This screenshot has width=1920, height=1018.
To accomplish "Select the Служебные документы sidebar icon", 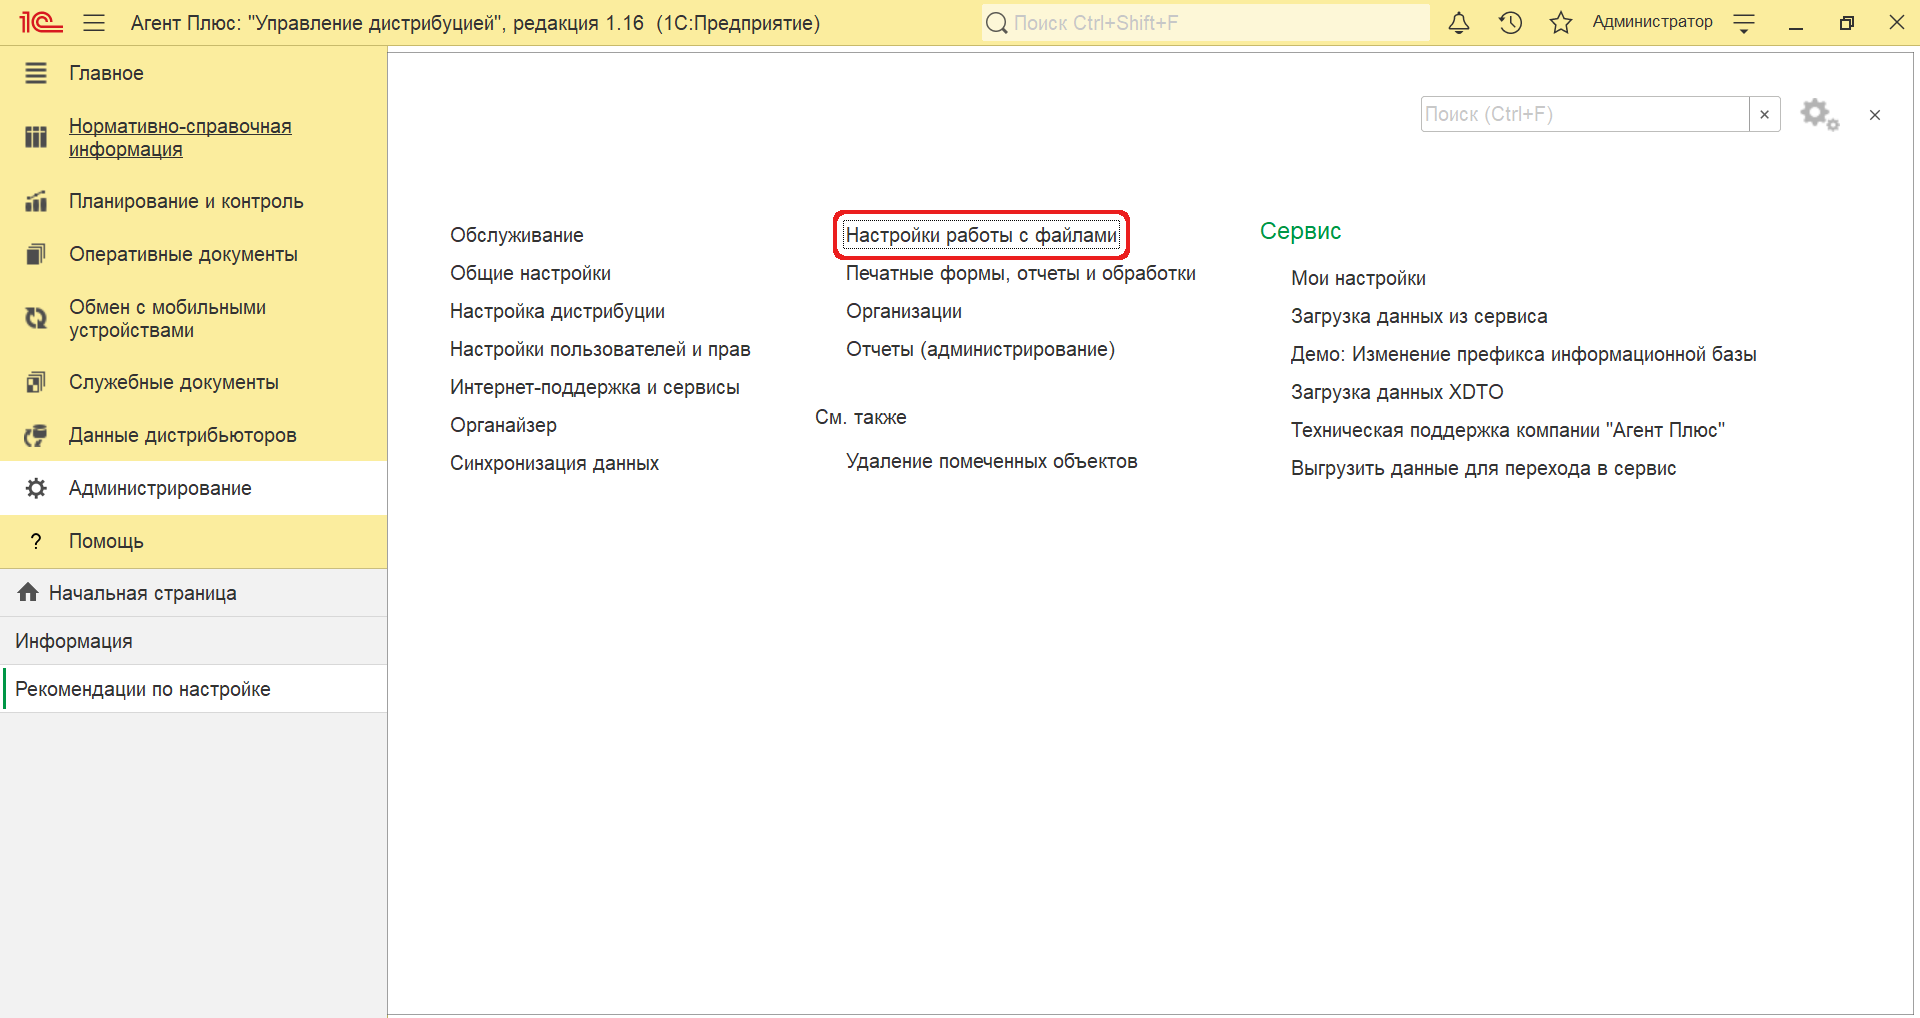I will 36,381.
